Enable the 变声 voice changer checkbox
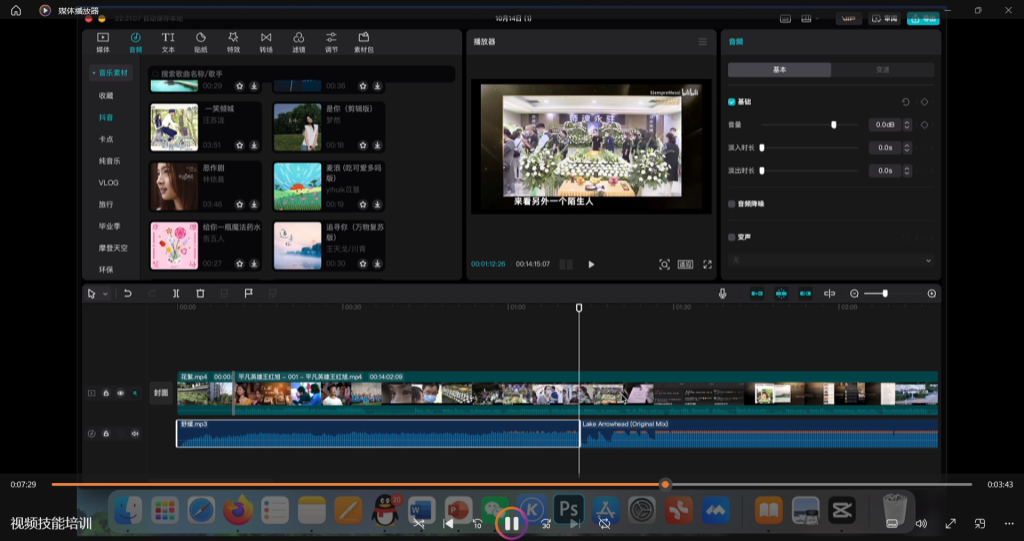Screen dimensions: 1024x541 (732, 237)
